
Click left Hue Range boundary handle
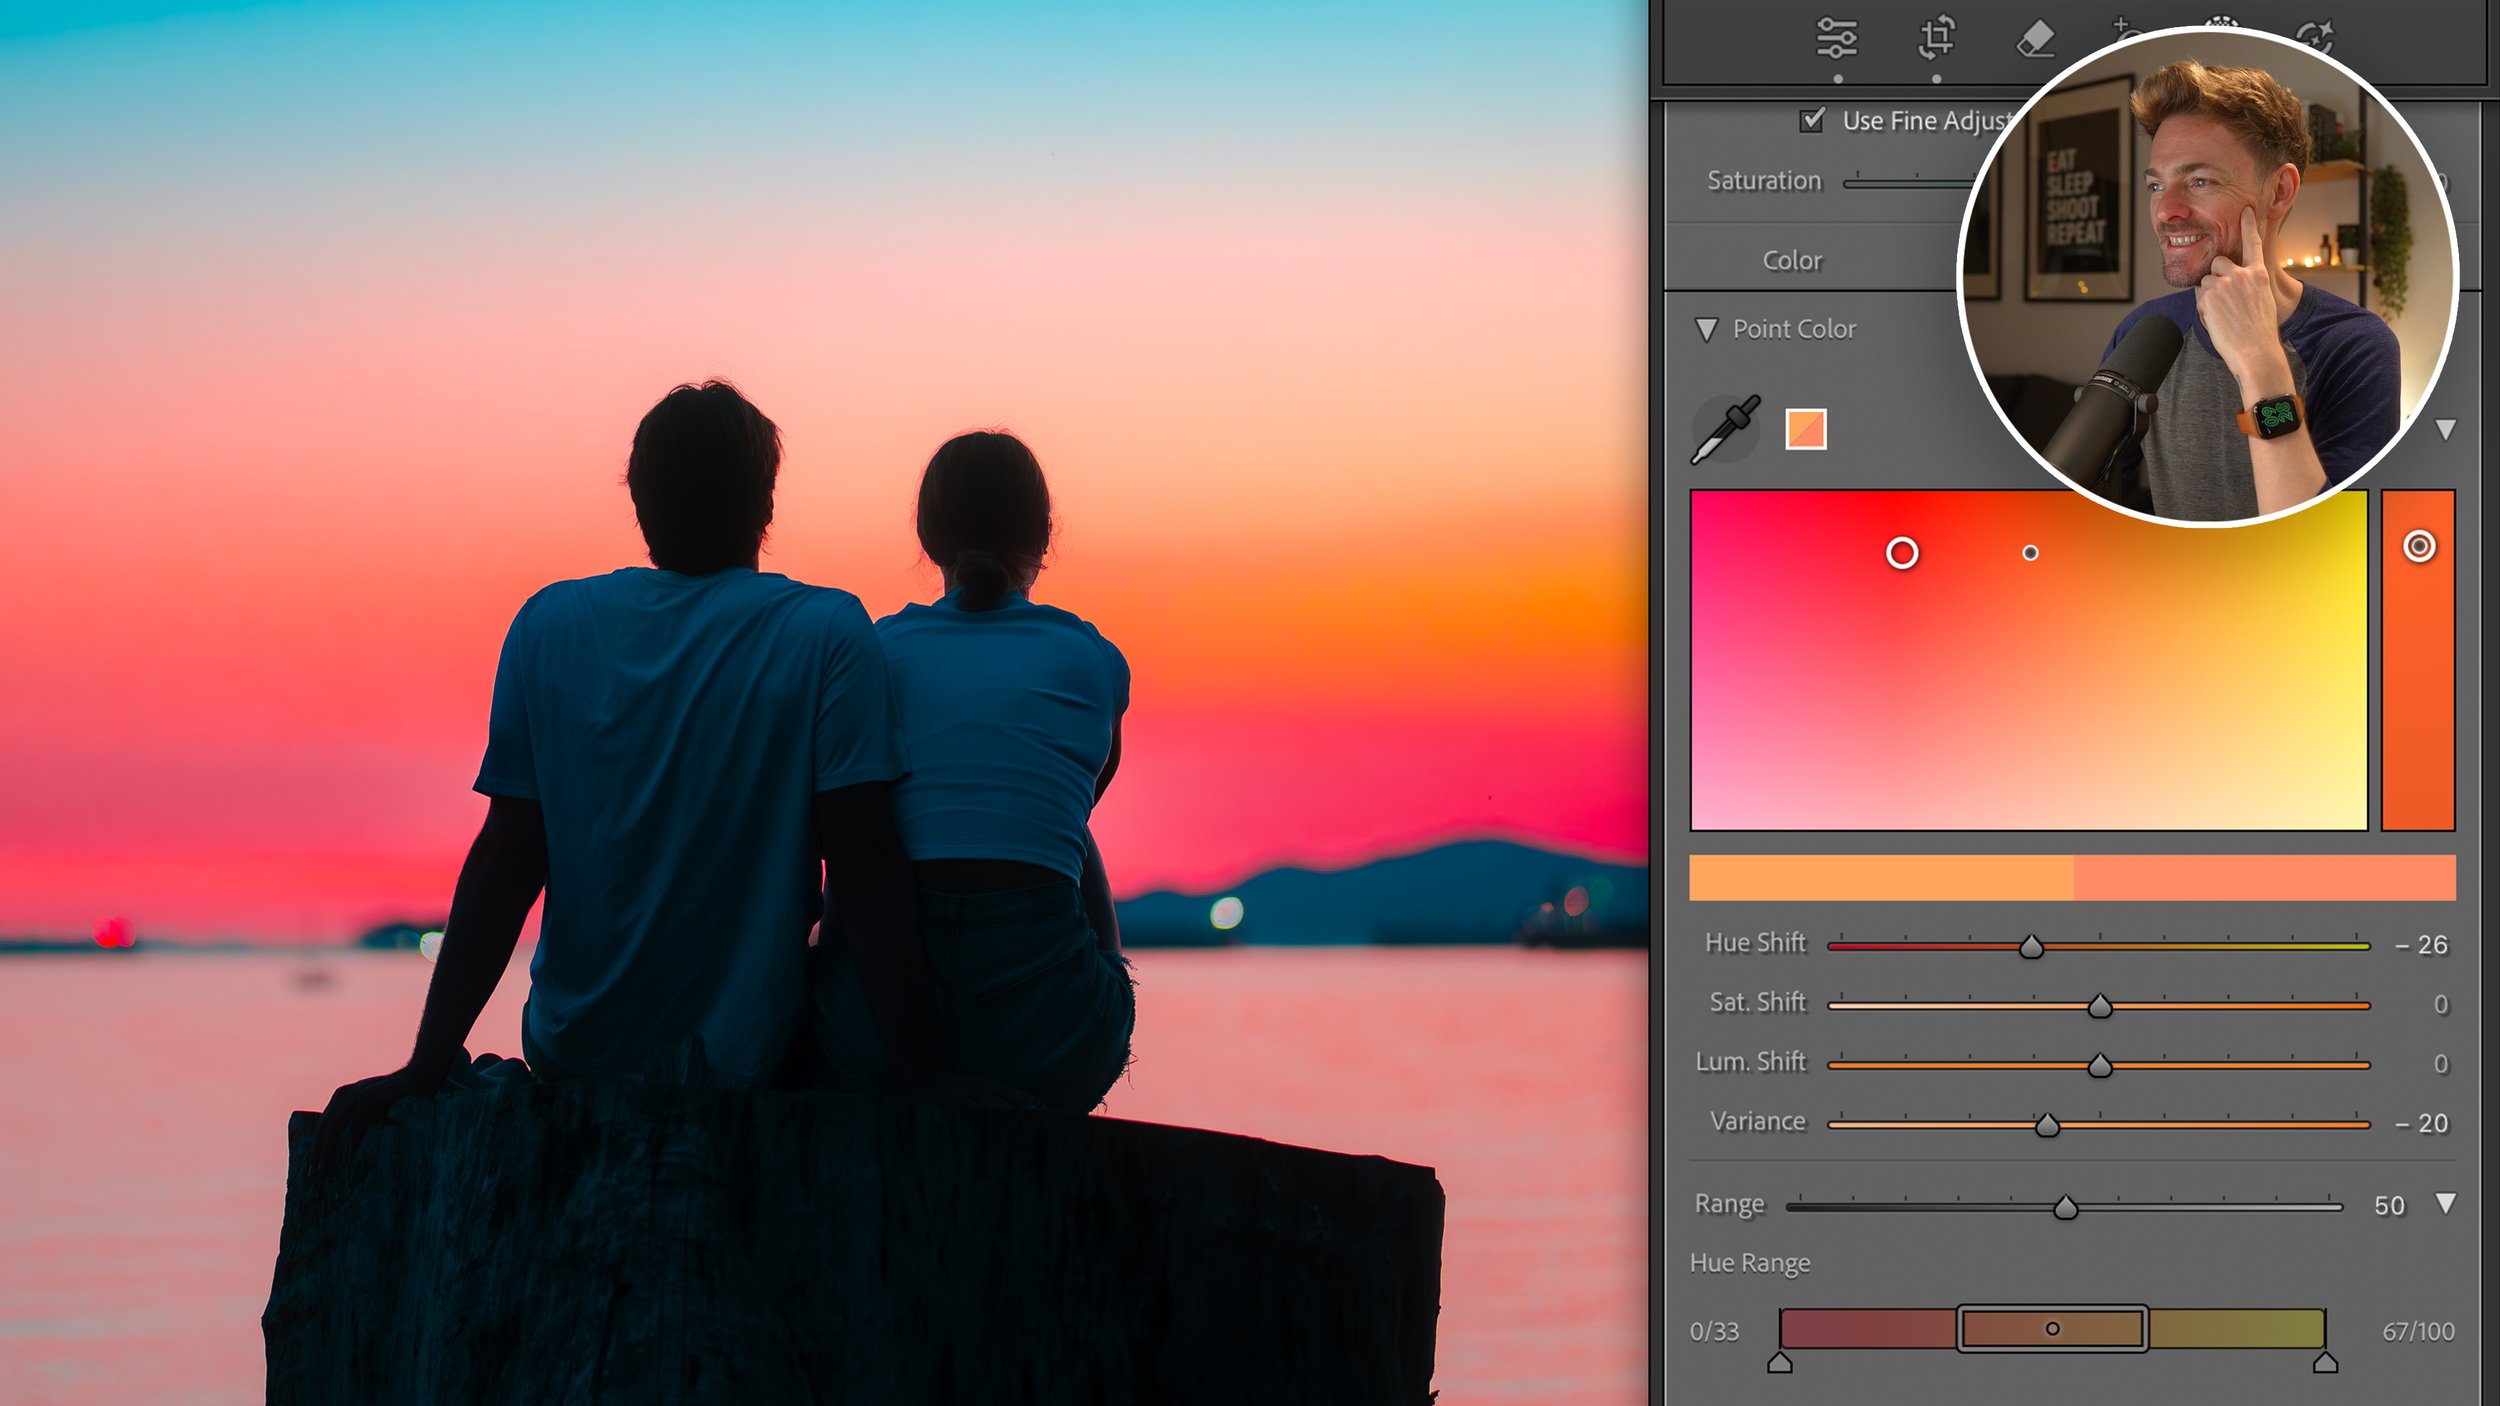click(x=1780, y=1363)
